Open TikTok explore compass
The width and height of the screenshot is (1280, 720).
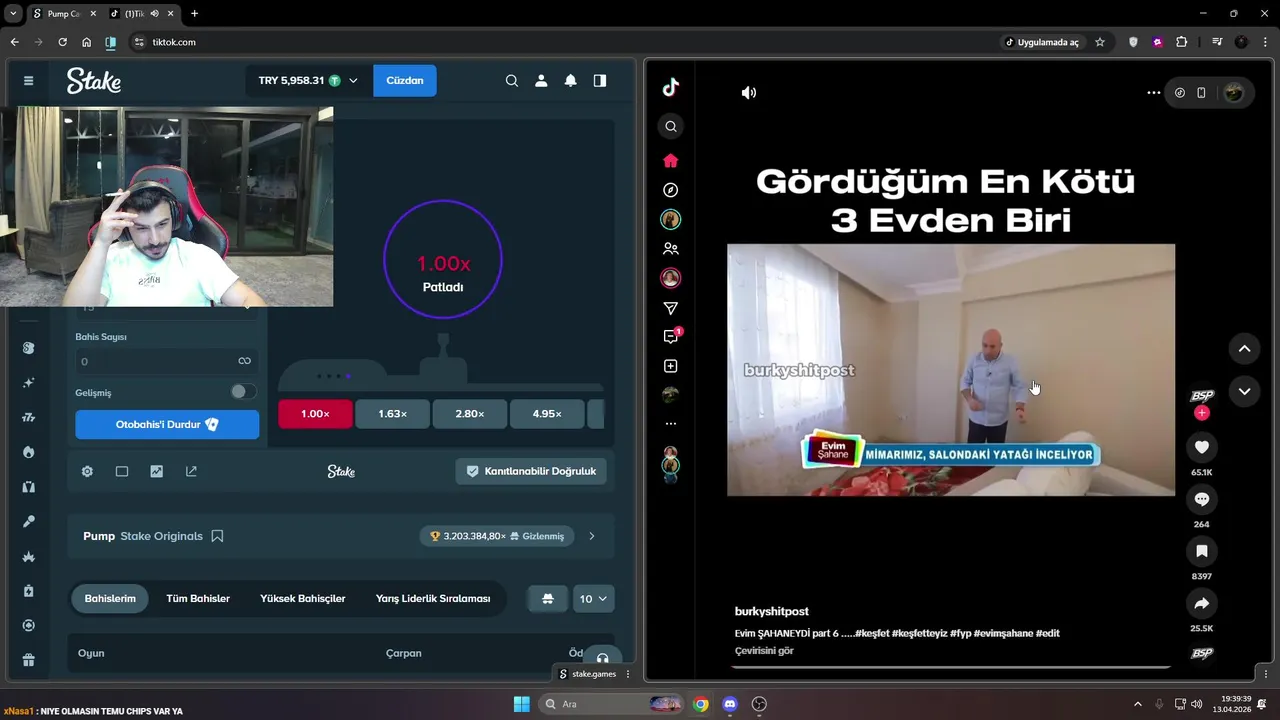point(671,190)
